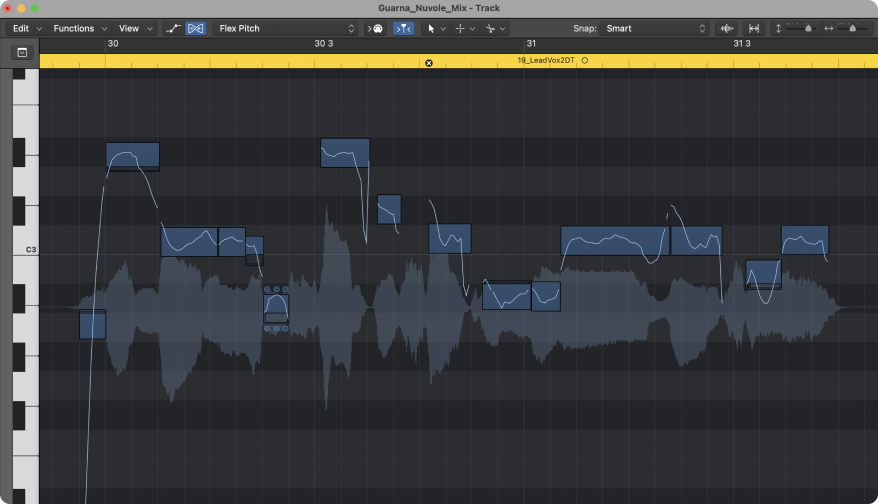Open the pointer tool menu chevron

point(443,29)
